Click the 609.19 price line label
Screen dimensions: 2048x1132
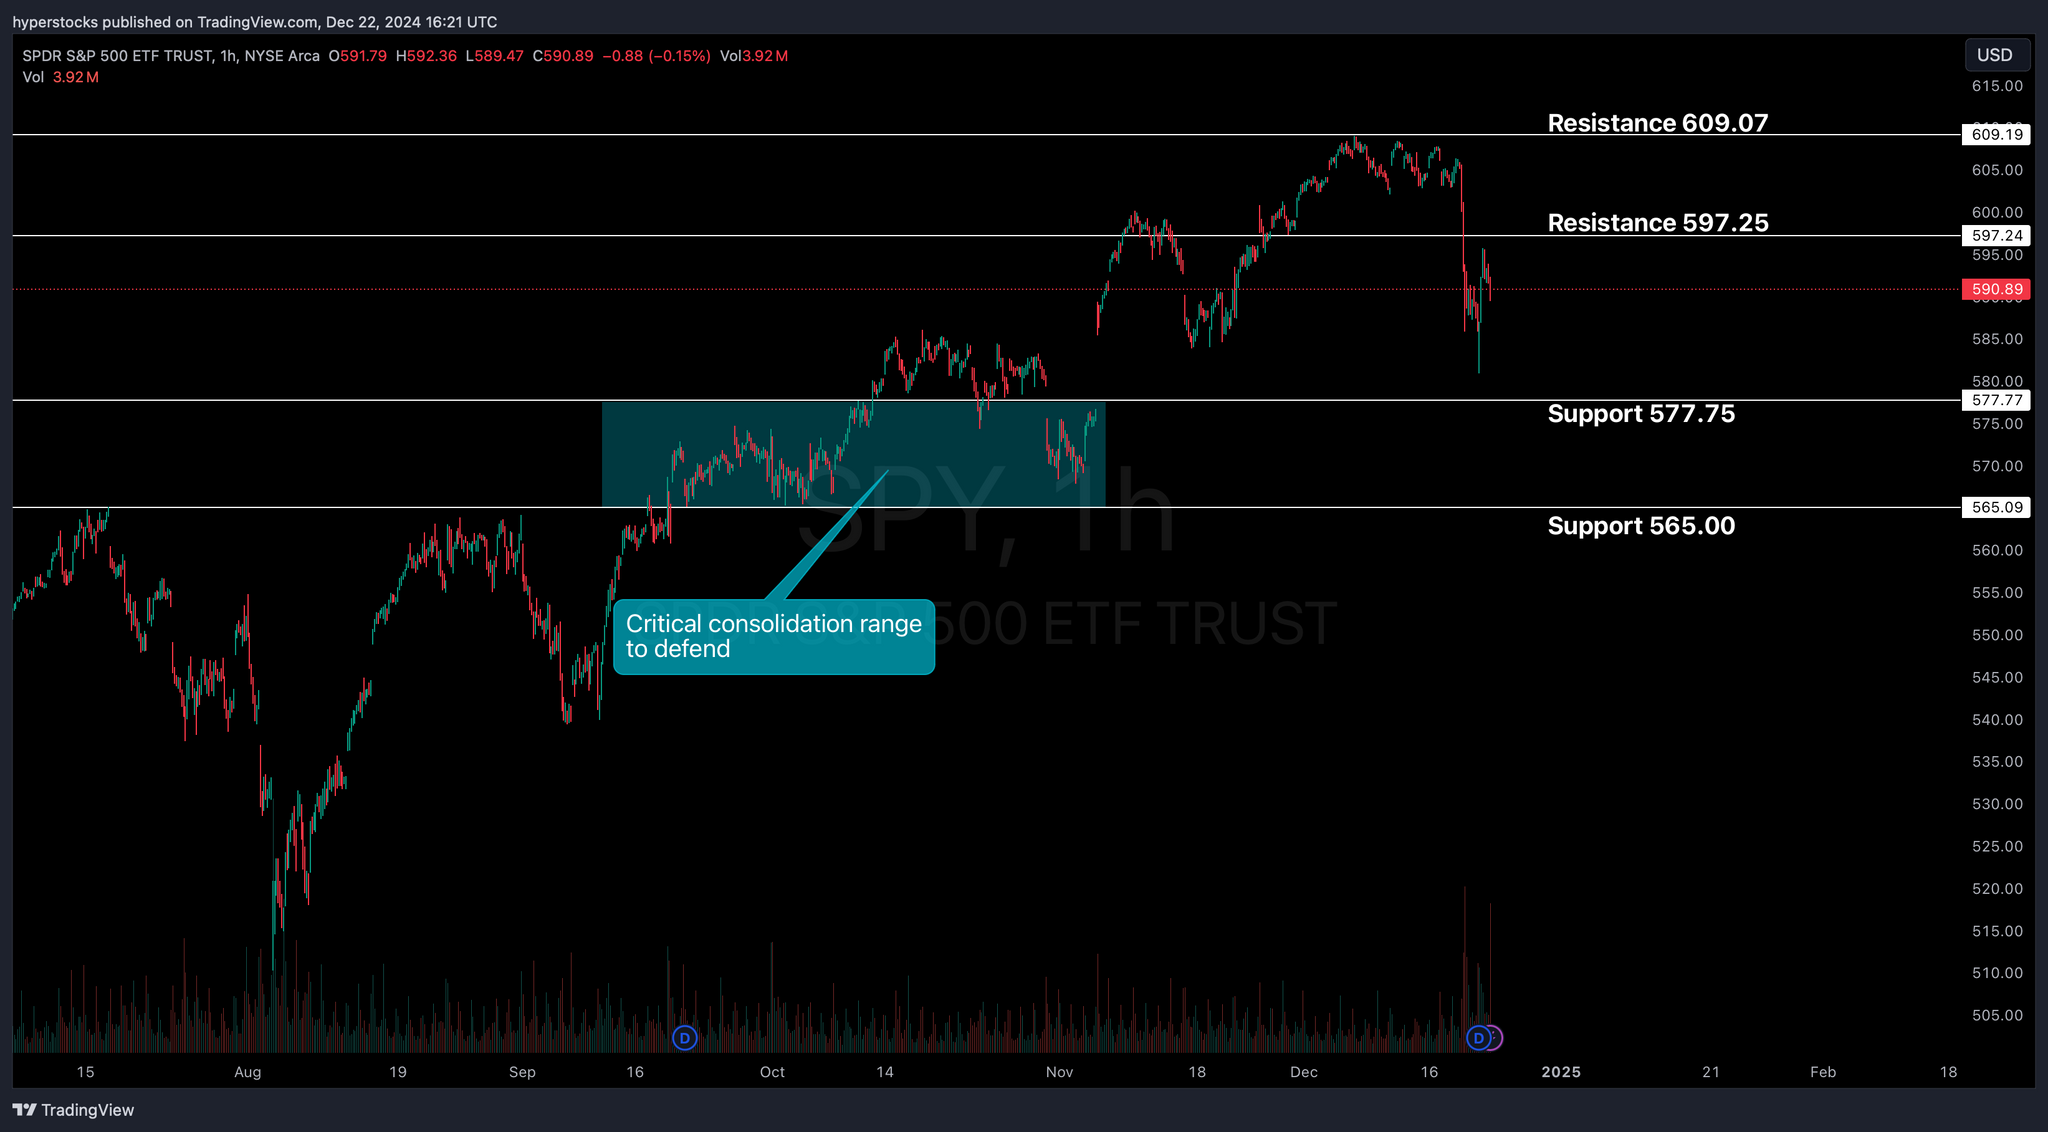1996,134
